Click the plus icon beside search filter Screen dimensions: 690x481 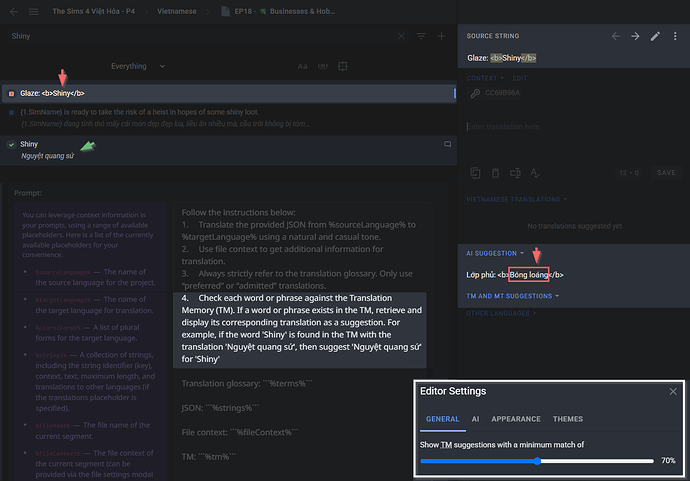pyautogui.click(x=441, y=36)
